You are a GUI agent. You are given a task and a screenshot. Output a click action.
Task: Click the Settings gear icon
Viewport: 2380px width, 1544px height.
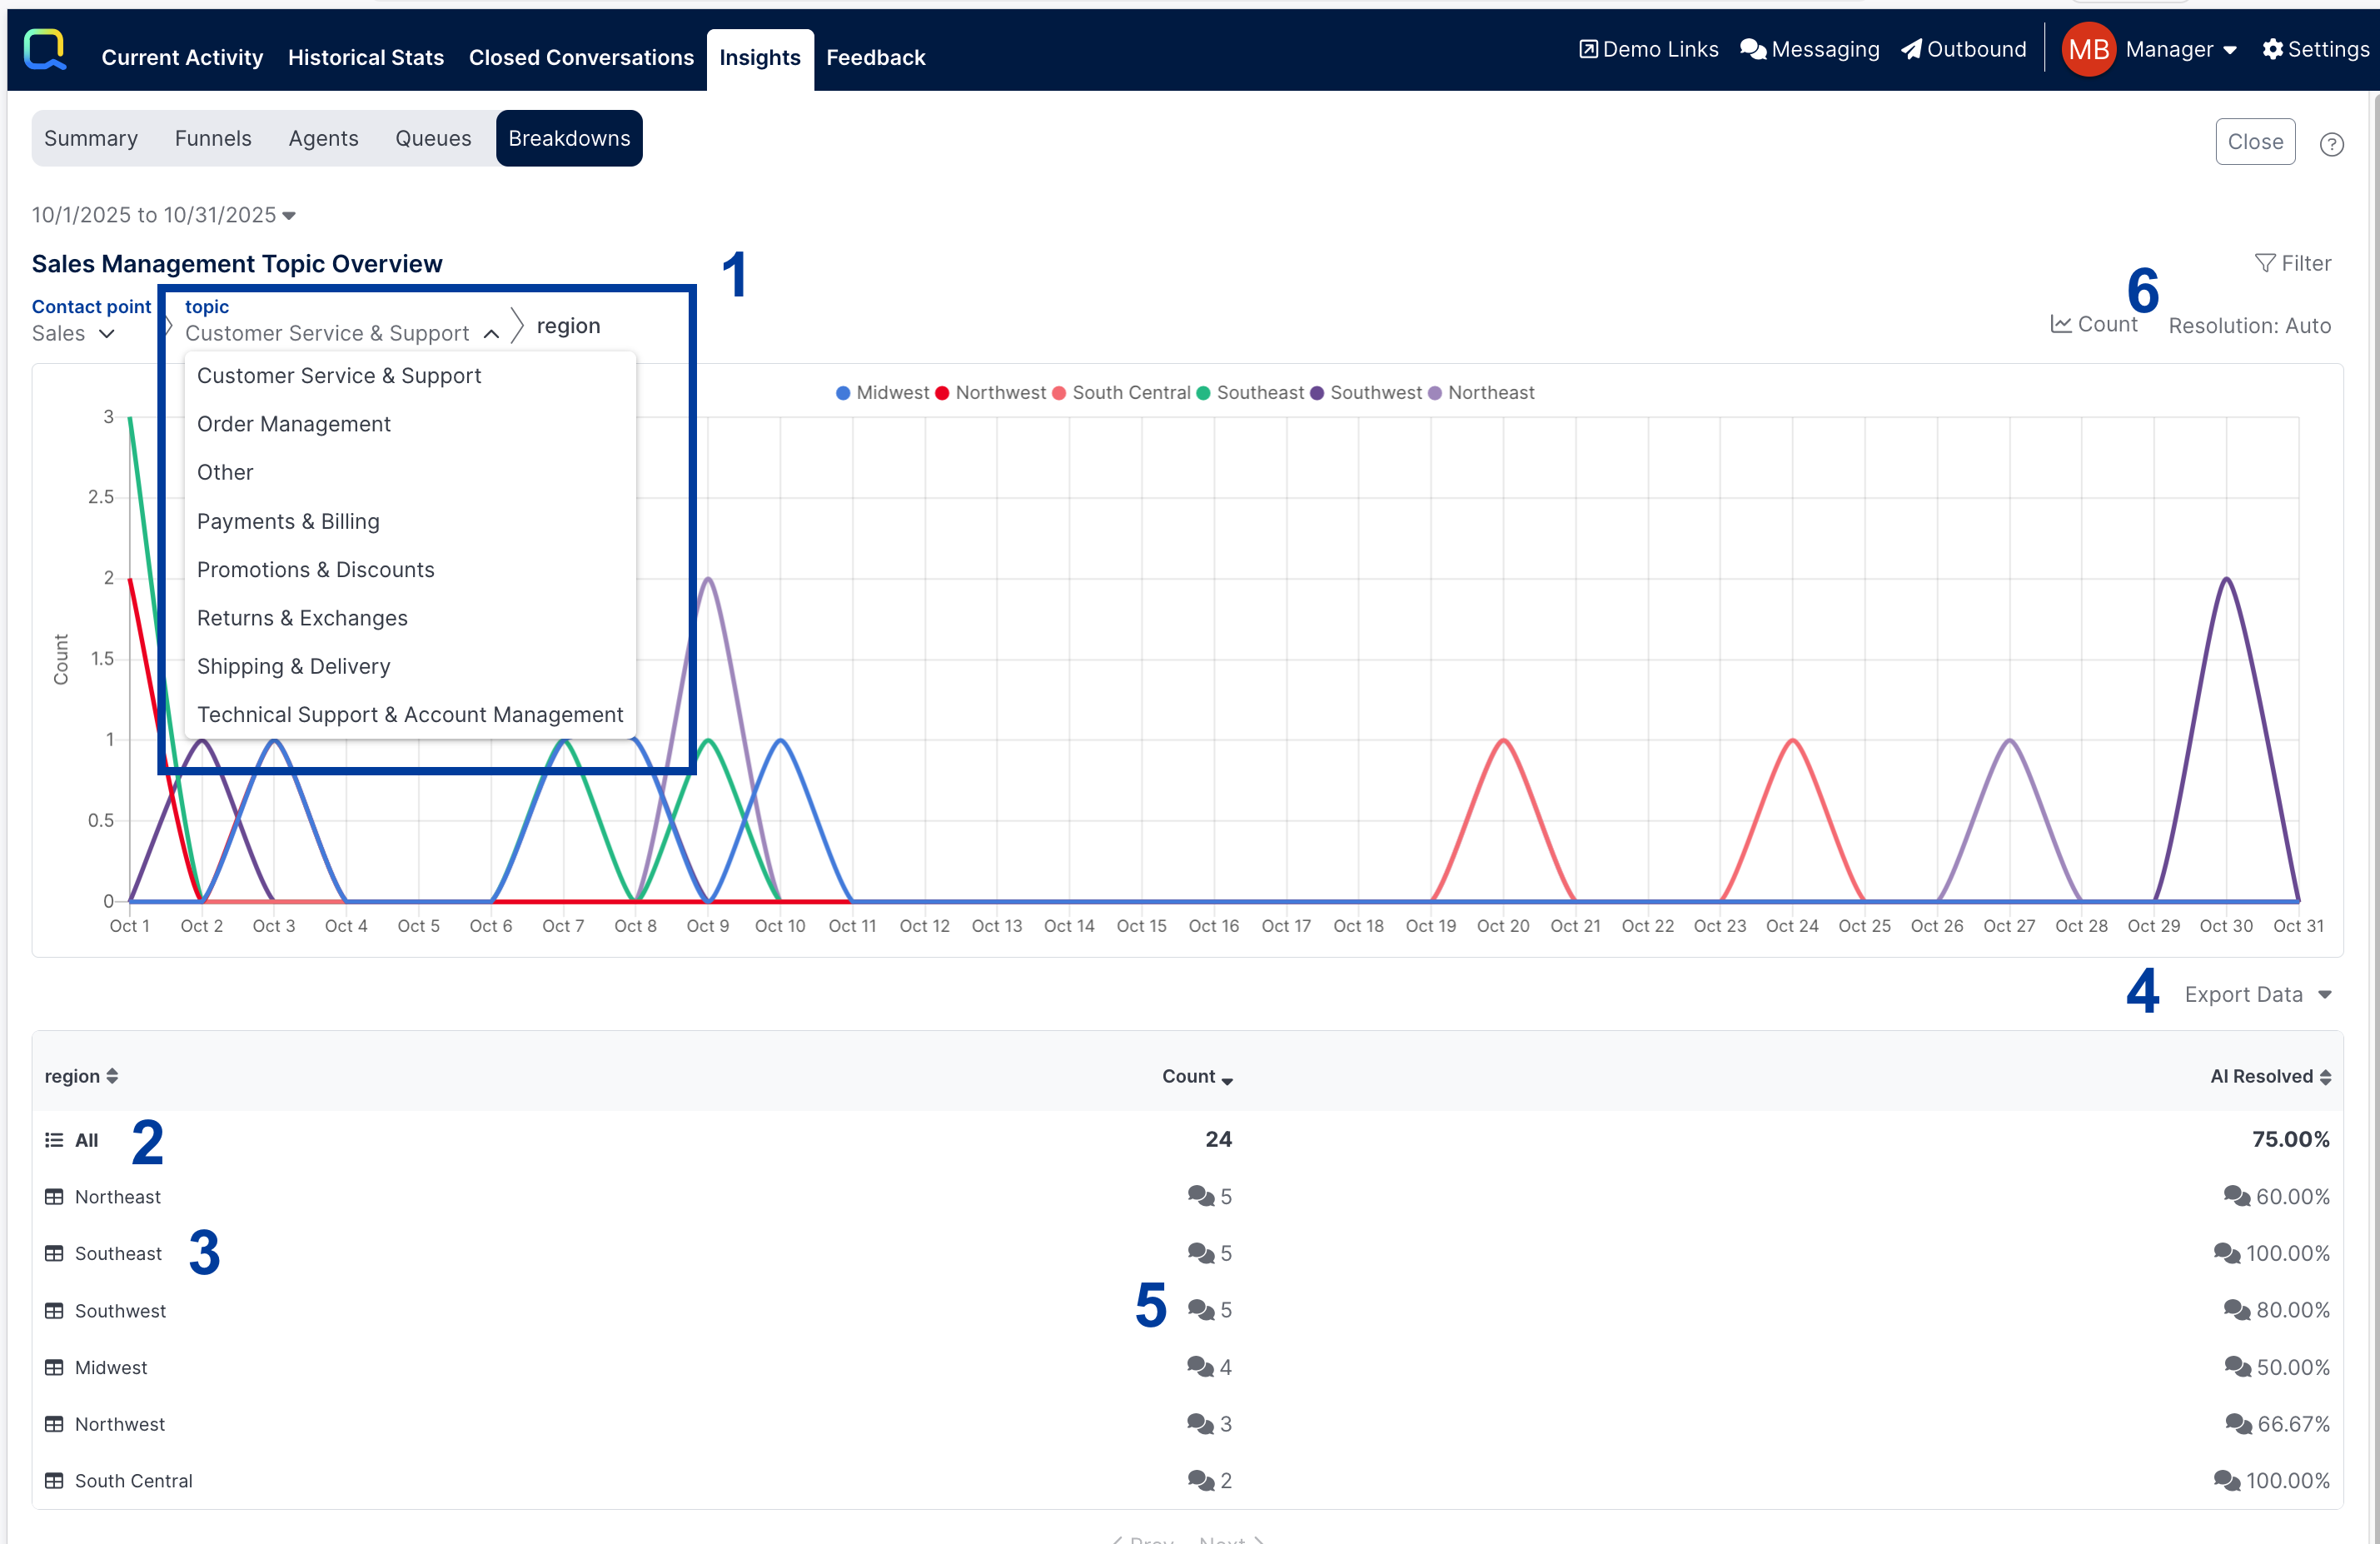pos(2272,49)
